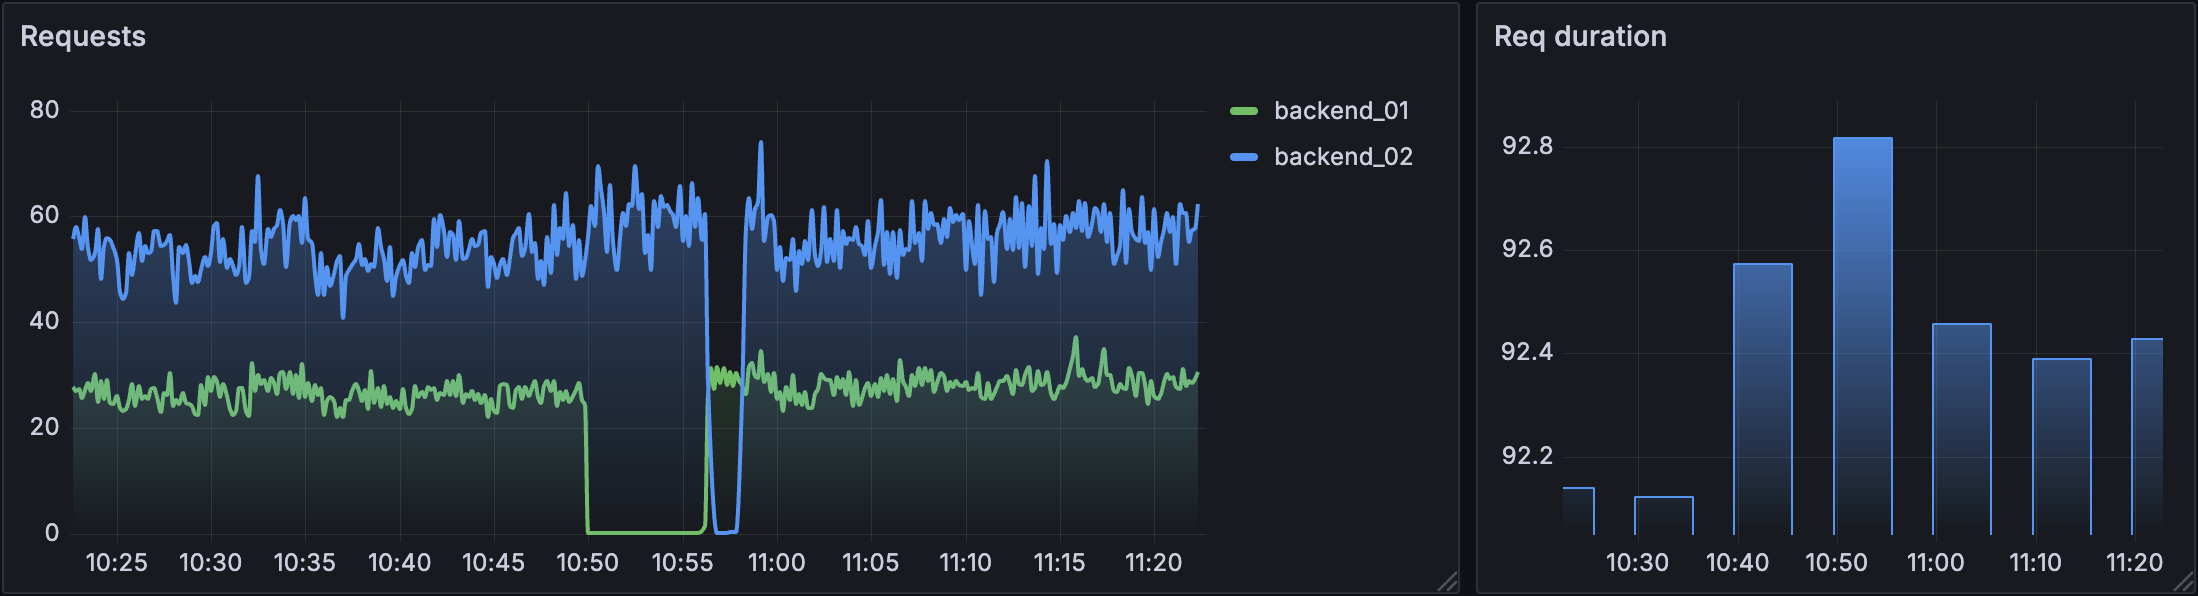The image size is (2198, 596).
Task: Toggle backend_01 series via legend label
Action: coord(1341,111)
